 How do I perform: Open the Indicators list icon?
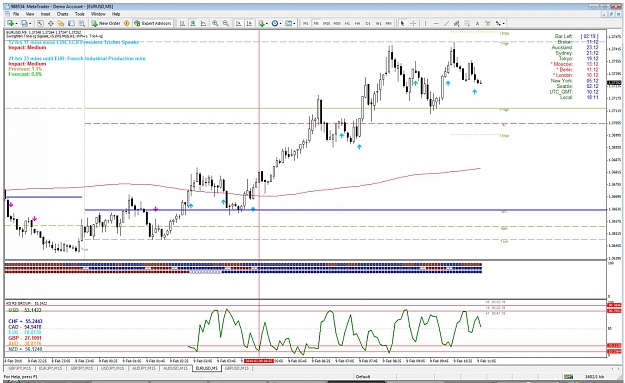click(x=261, y=24)
